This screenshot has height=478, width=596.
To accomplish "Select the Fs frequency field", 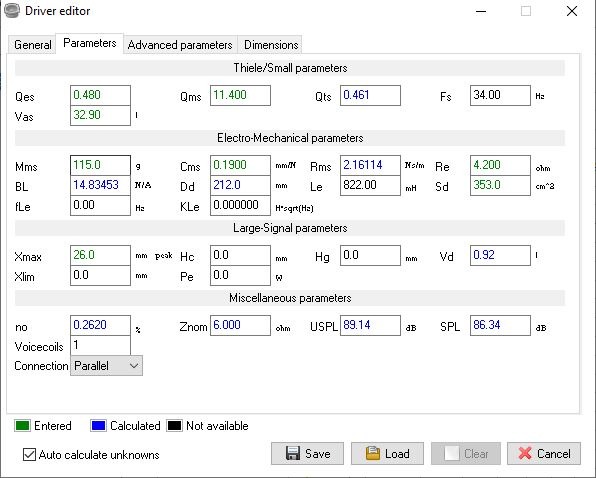I will point(500,95).
